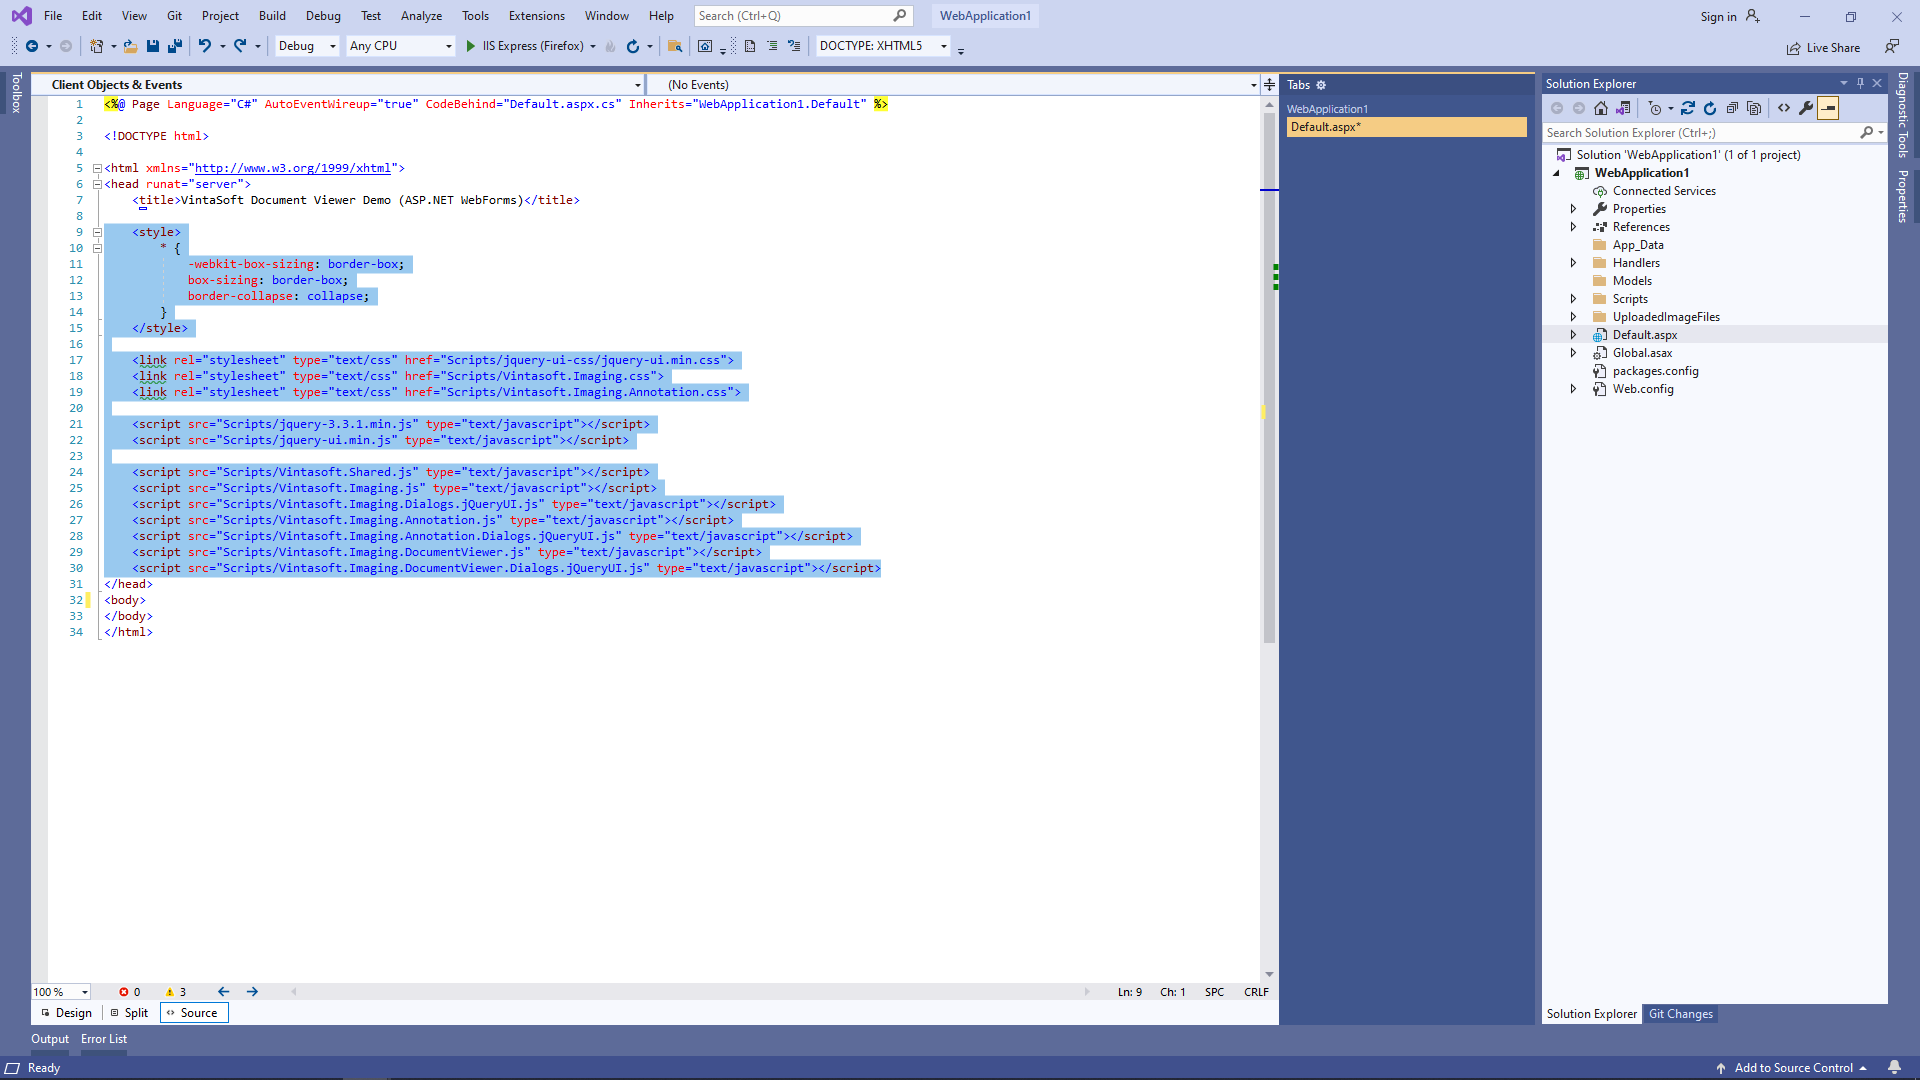Refresh the Solution Explorer
The image size is (1920, 1080).
tap(1710, 108)
